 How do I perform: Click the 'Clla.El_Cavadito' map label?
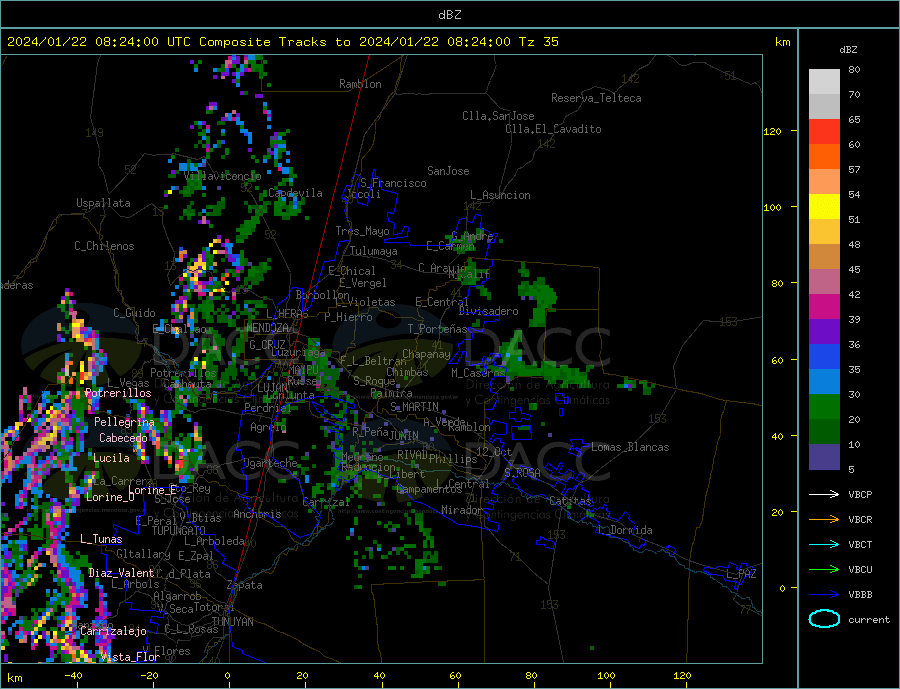coord(553,129)
